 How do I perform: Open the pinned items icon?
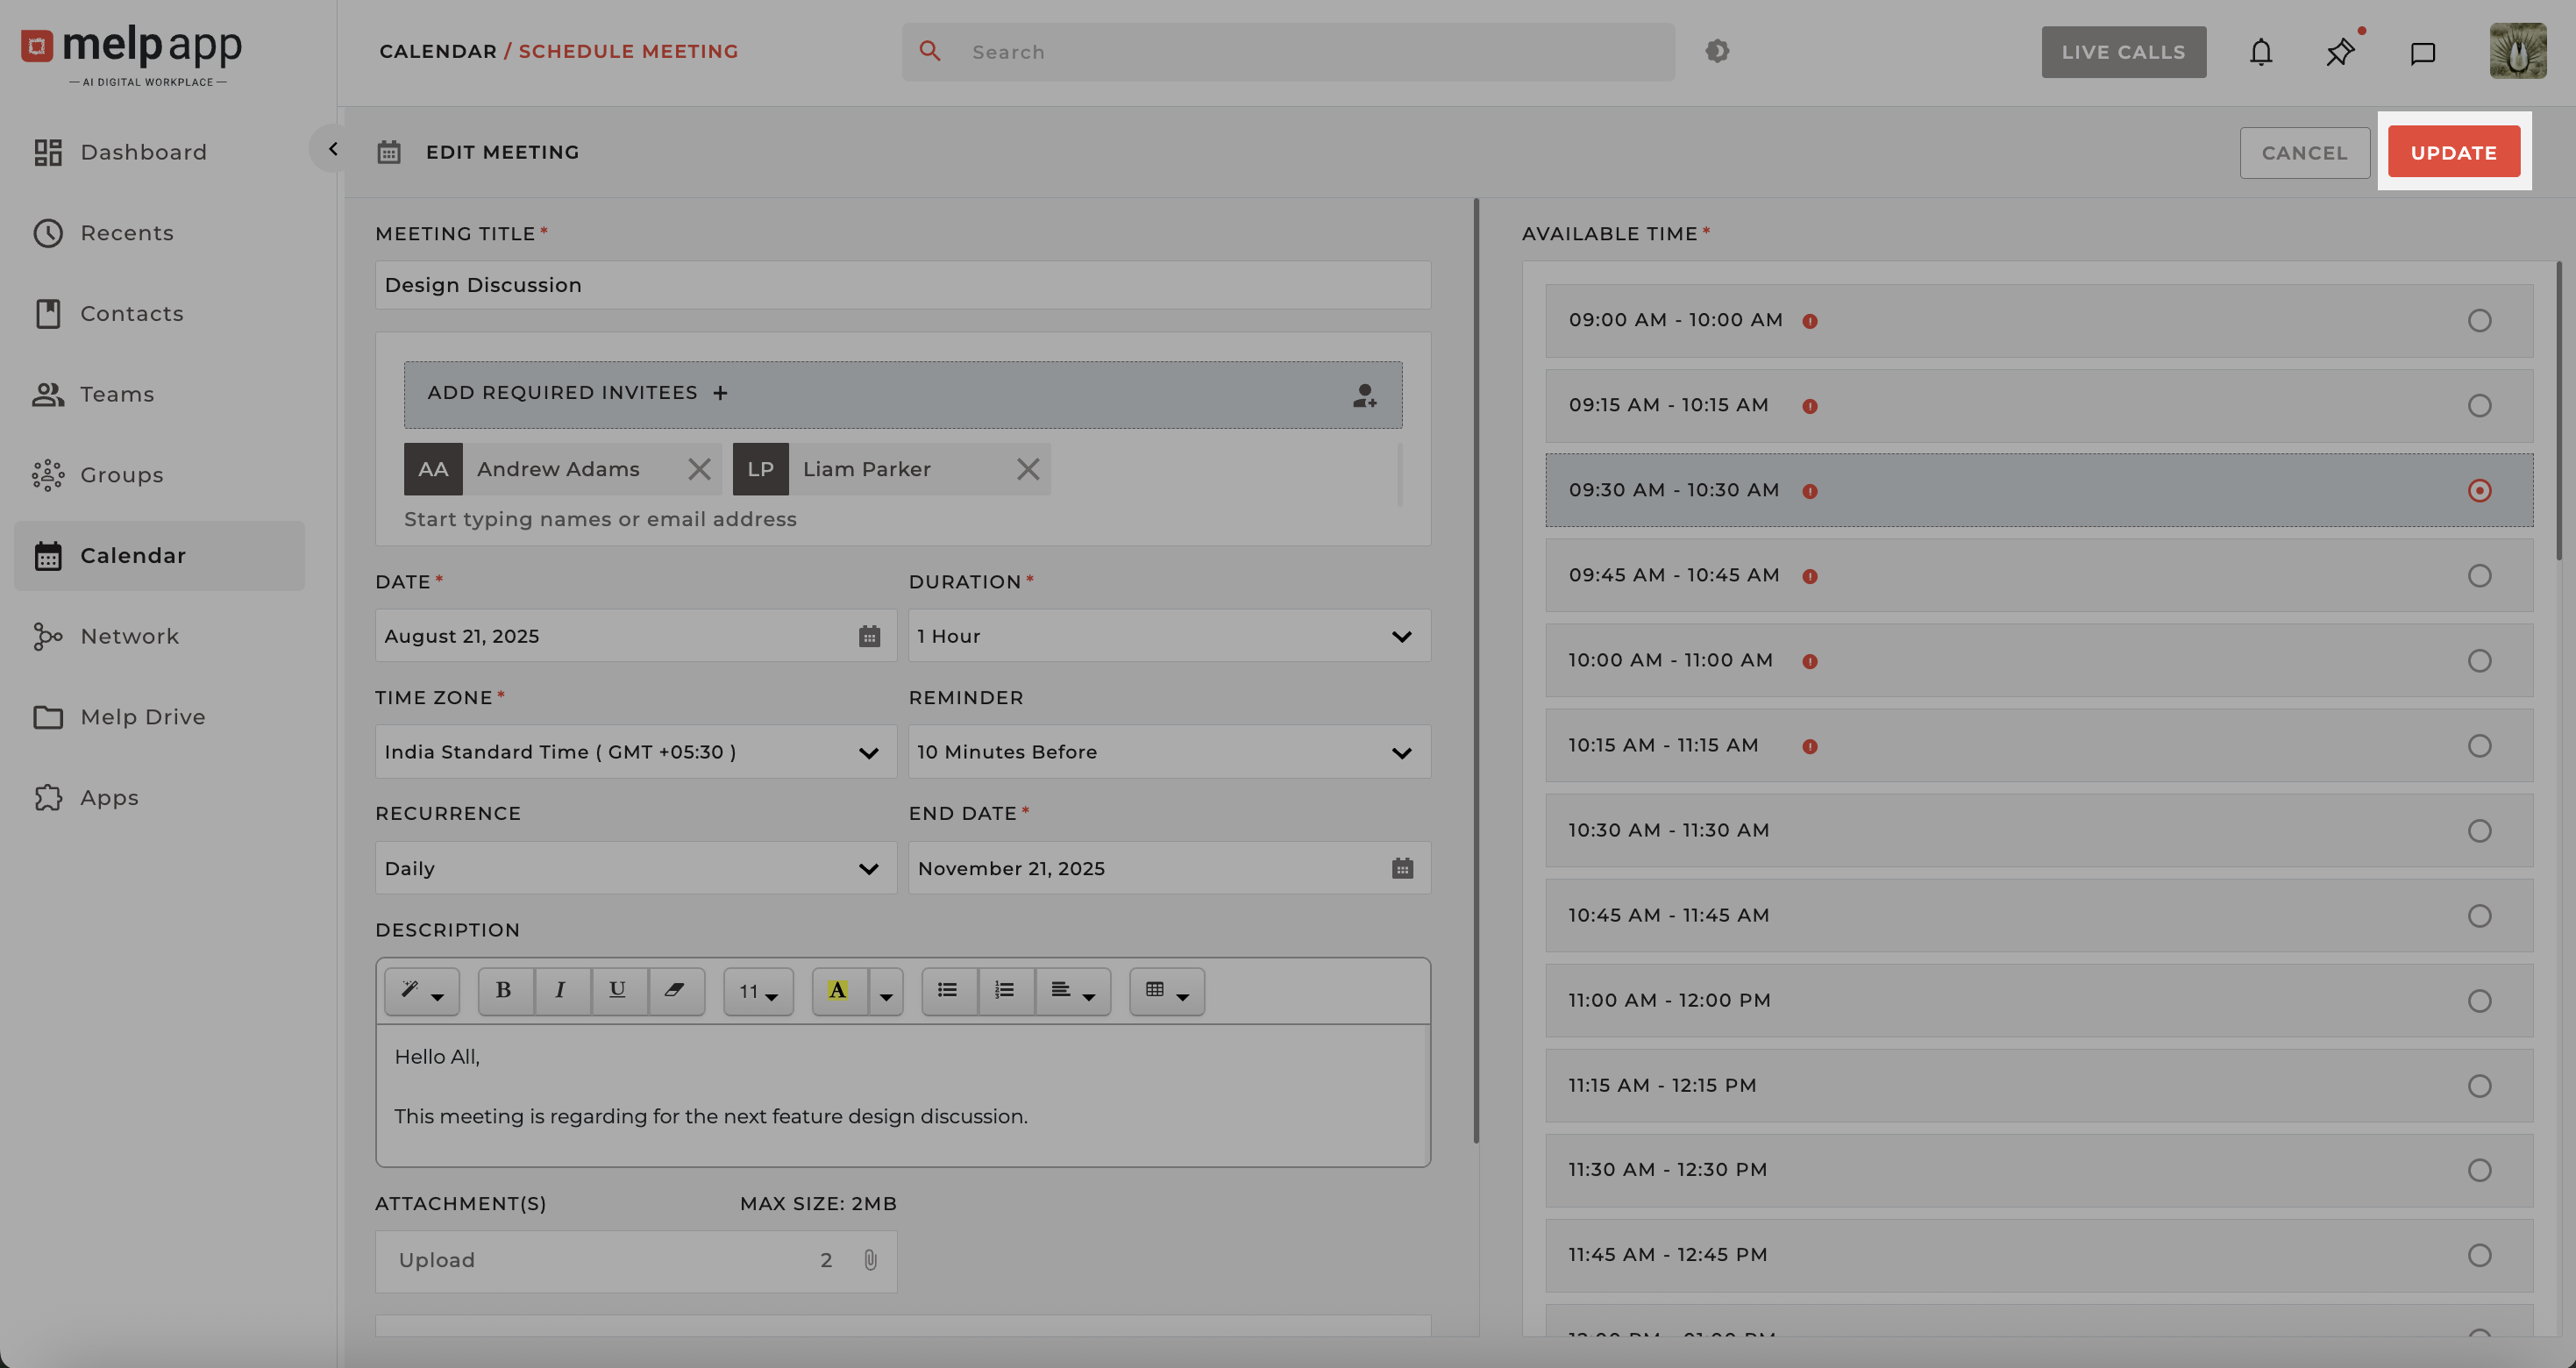2339,52
